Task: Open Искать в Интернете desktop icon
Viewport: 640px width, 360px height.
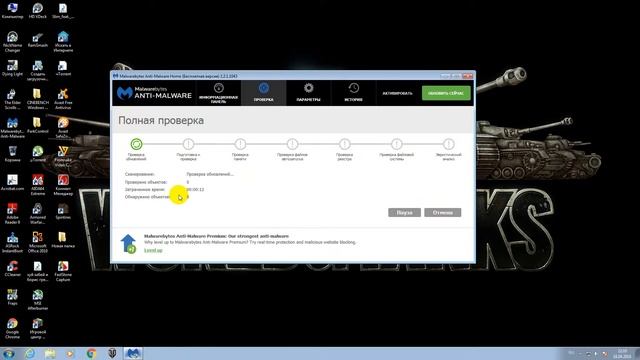Action: (63, 42)
